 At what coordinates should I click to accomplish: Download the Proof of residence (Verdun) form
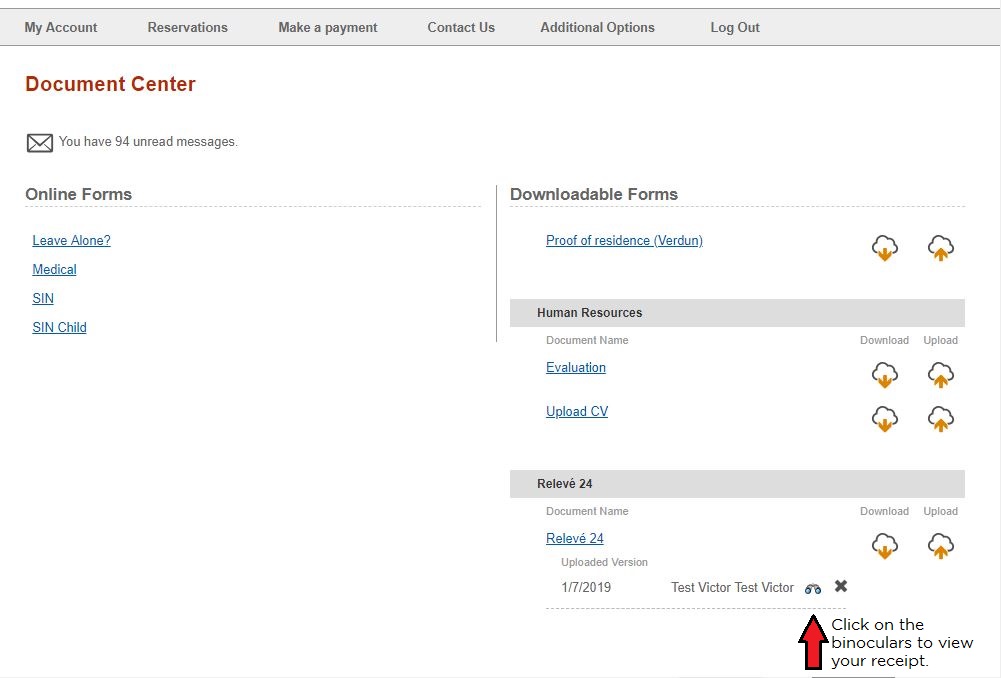885,248
